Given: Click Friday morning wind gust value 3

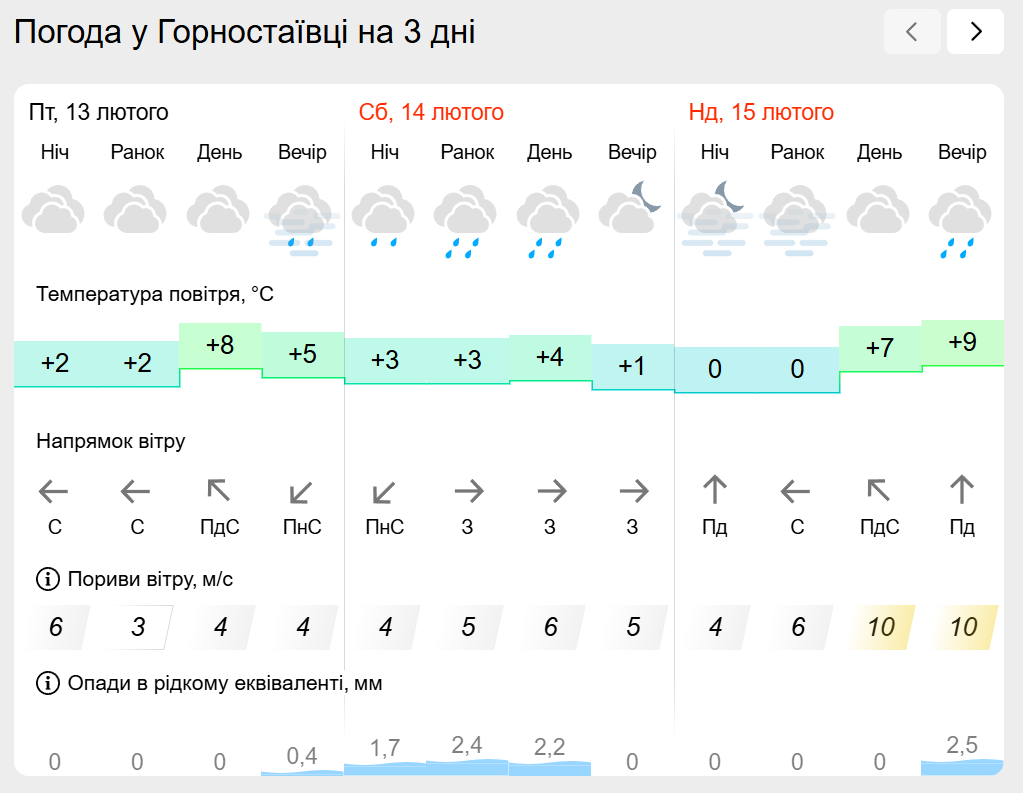Looking at the screenshot, I should (x=138, y=628).
